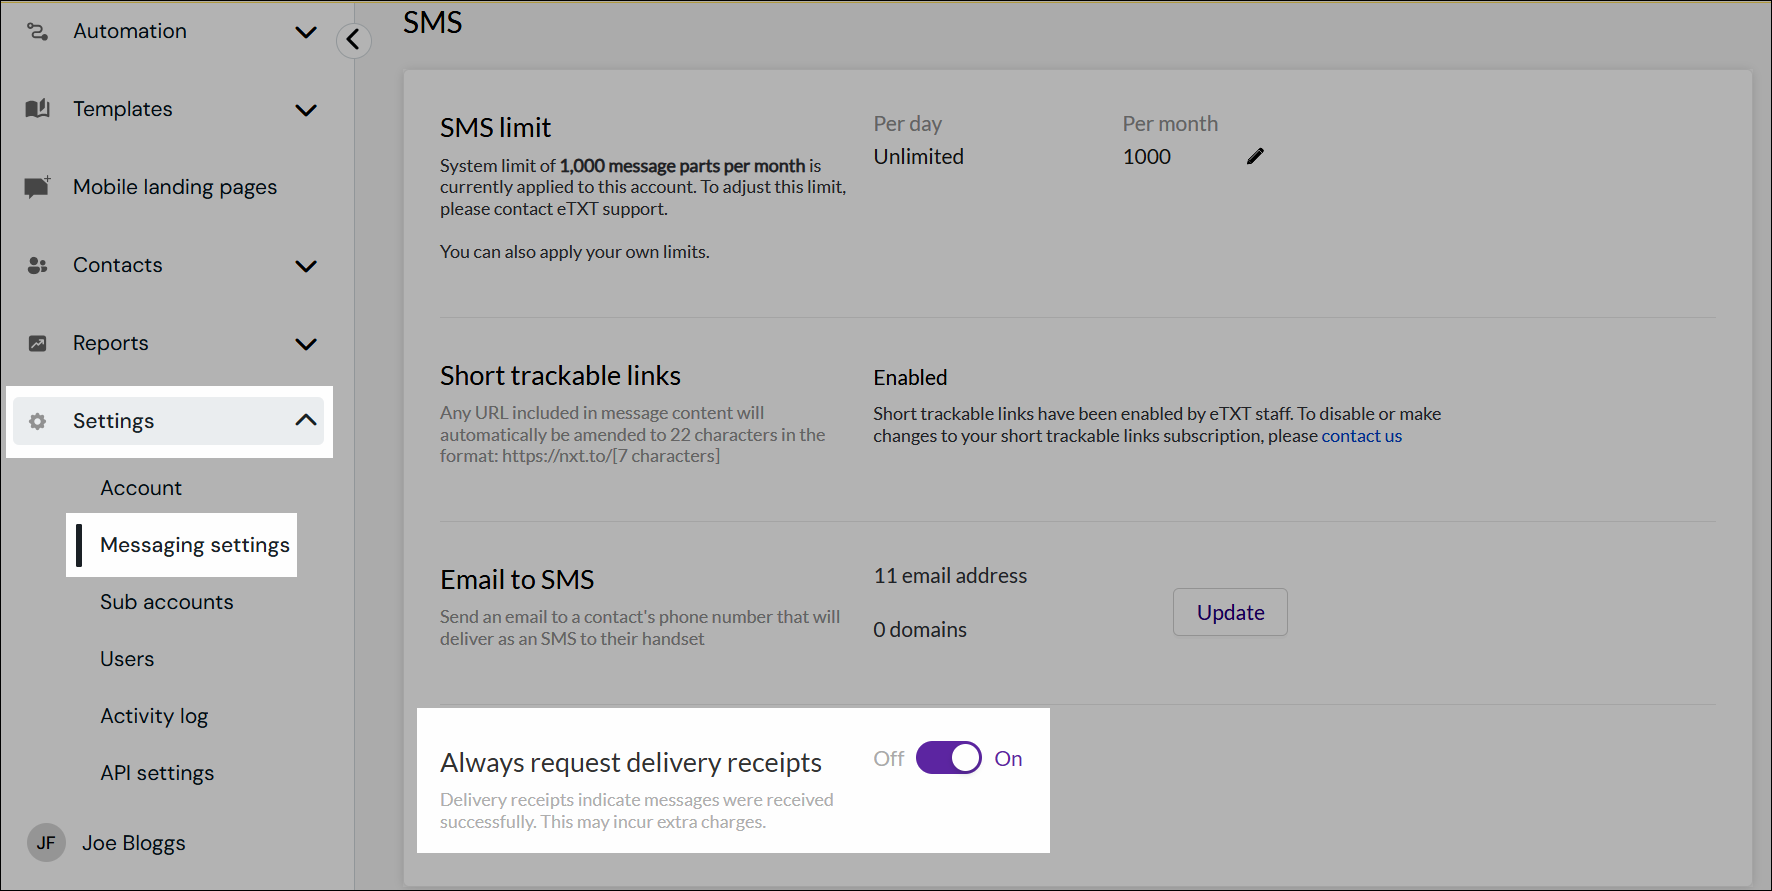Expand the Reports menu chevron
Image resolution: width=1772 pixels, height=891 pixels.
pos(306,344)
